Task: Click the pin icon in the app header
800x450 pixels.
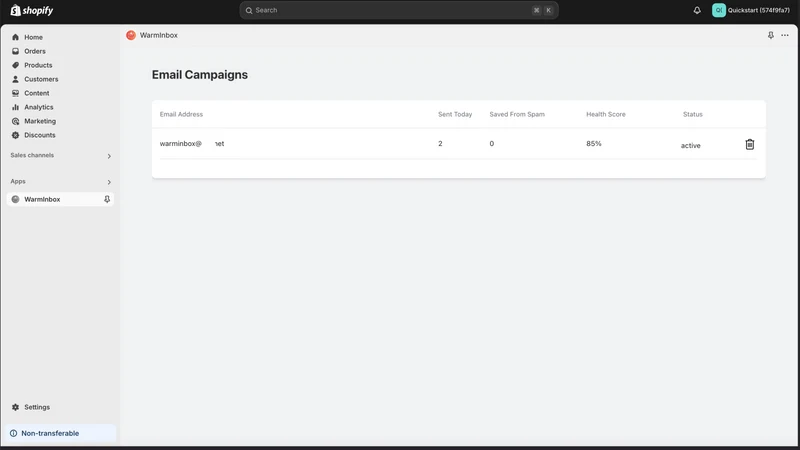Action: [770, 35]
